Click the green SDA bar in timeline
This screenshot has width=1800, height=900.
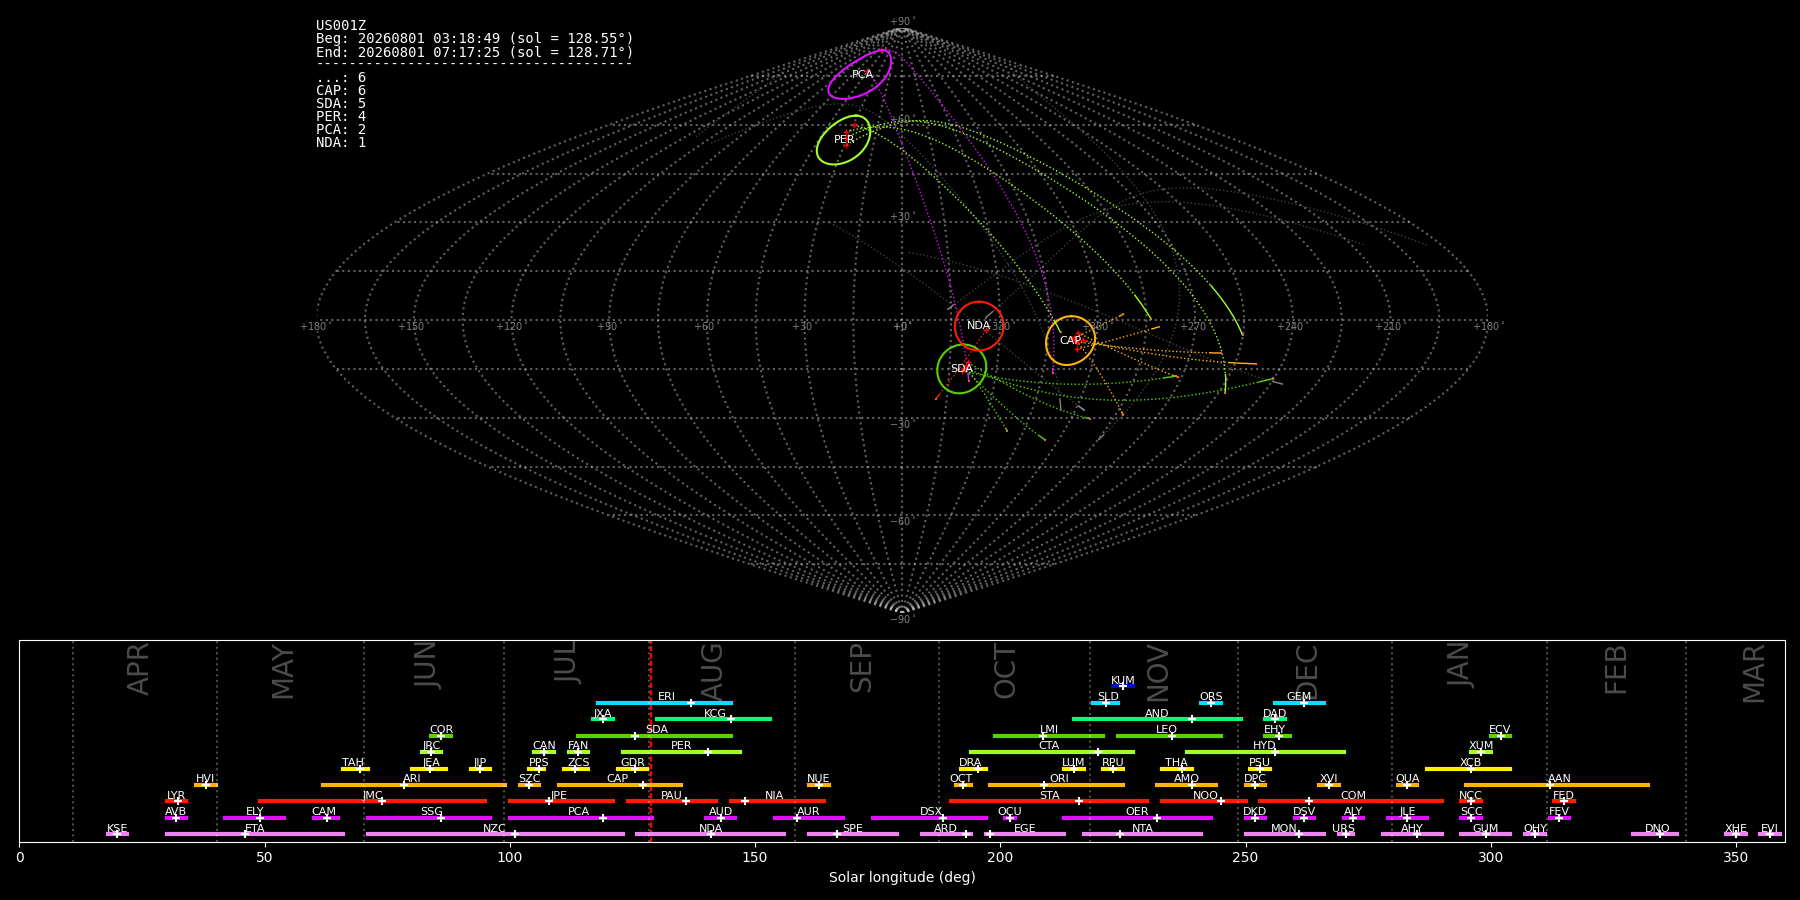[x=654, y=736]
